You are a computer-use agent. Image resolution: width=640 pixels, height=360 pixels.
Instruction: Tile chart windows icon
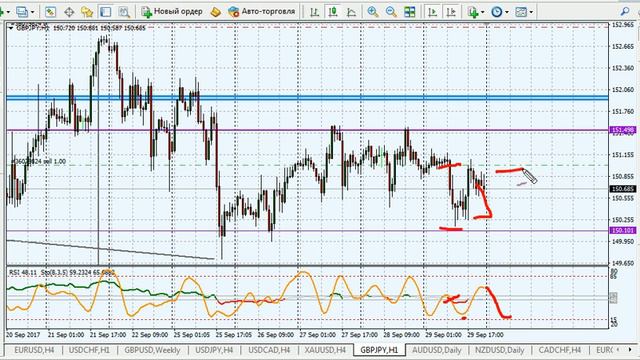coord(409,12)
